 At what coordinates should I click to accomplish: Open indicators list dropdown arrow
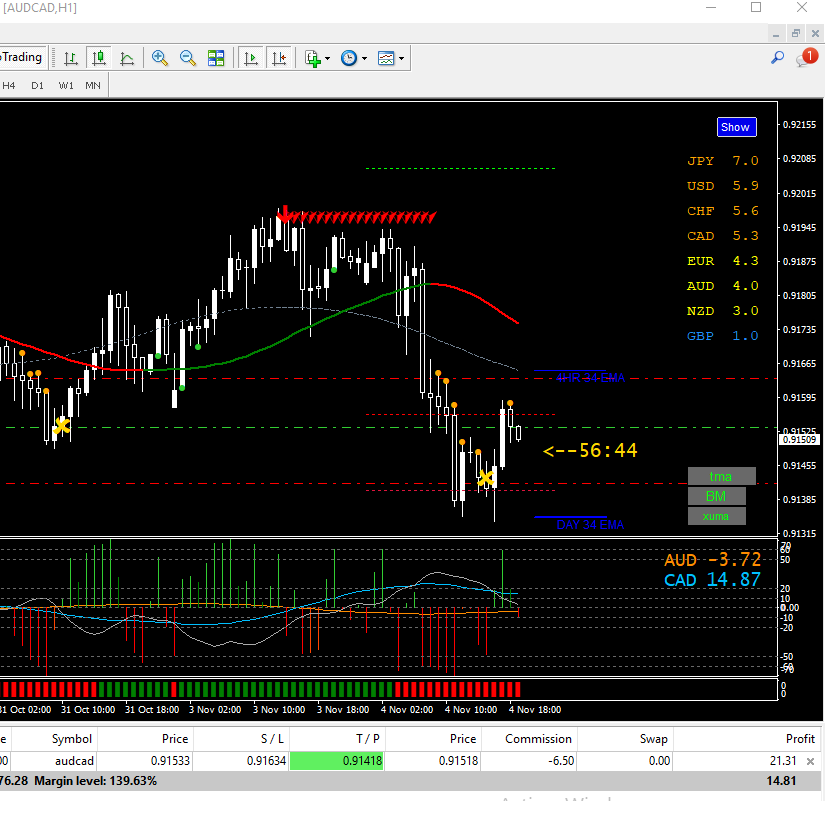pyautogui.click(x=327, y=58)
